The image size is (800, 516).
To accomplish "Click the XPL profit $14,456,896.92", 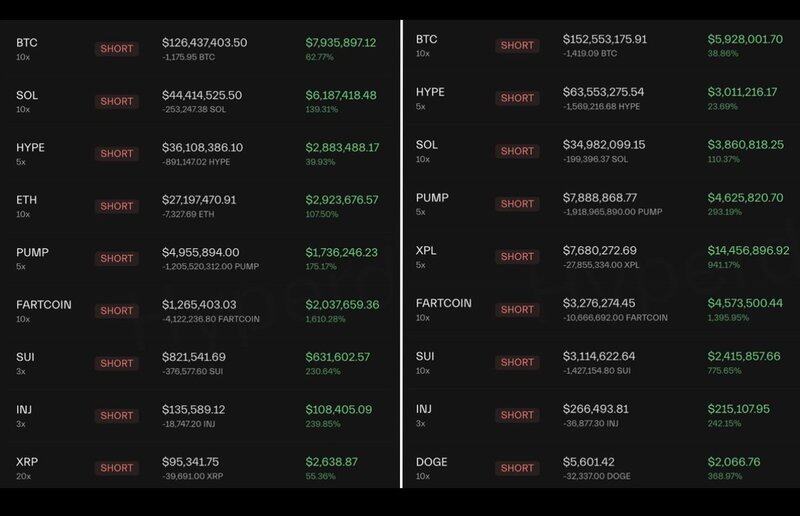I will tap(748, 250).
